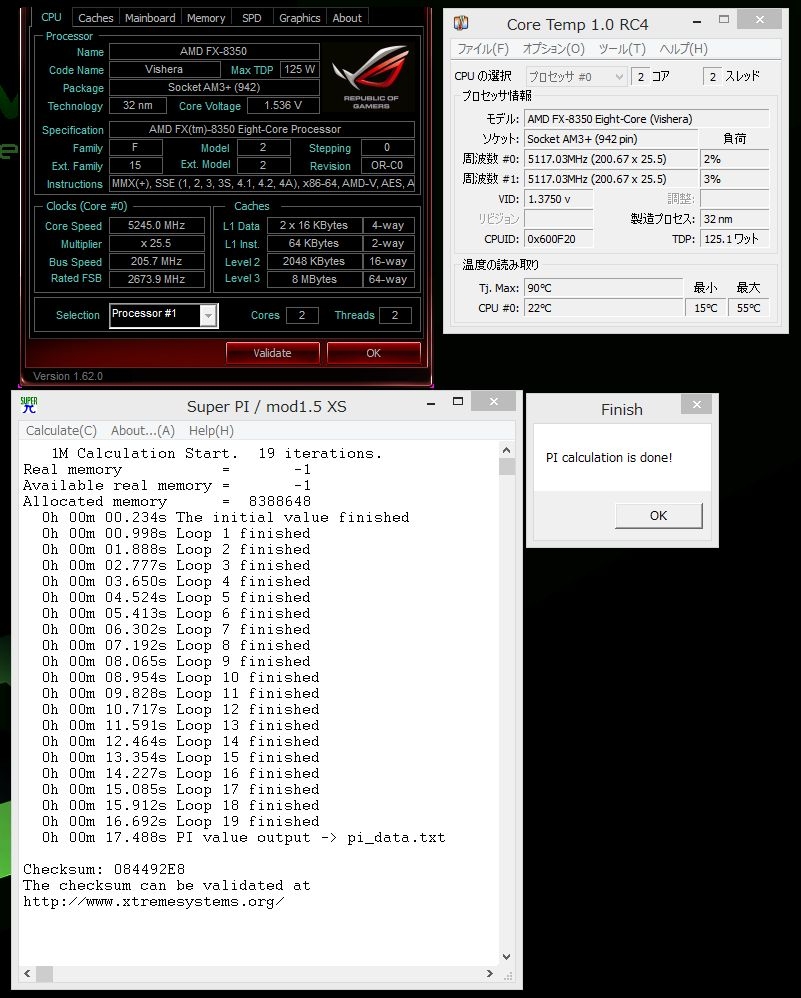
Task: Click the Rated FSB 2673.9 MHz value
Action: (157, 279)
